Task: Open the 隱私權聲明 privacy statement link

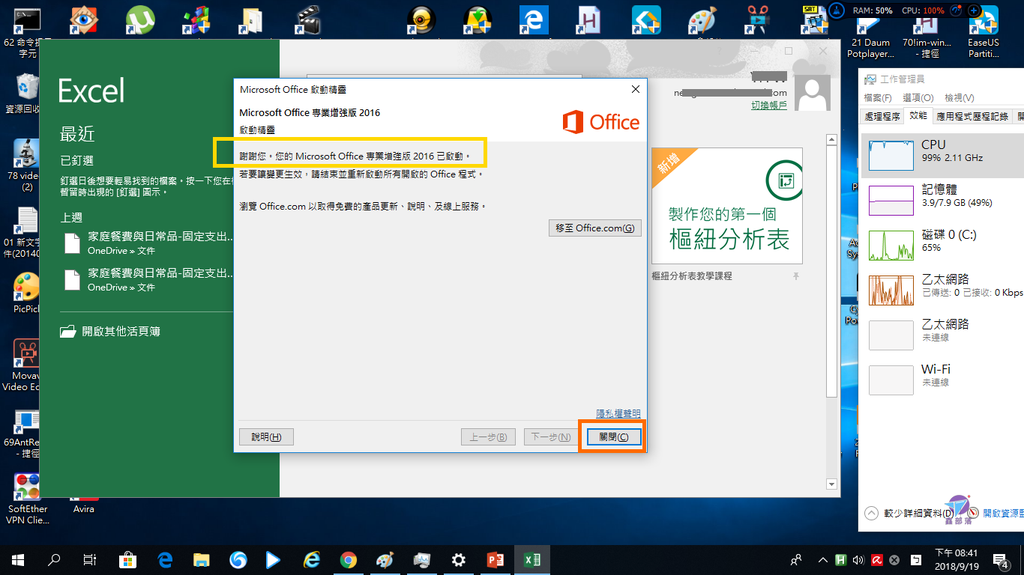Action: (618, 414)
